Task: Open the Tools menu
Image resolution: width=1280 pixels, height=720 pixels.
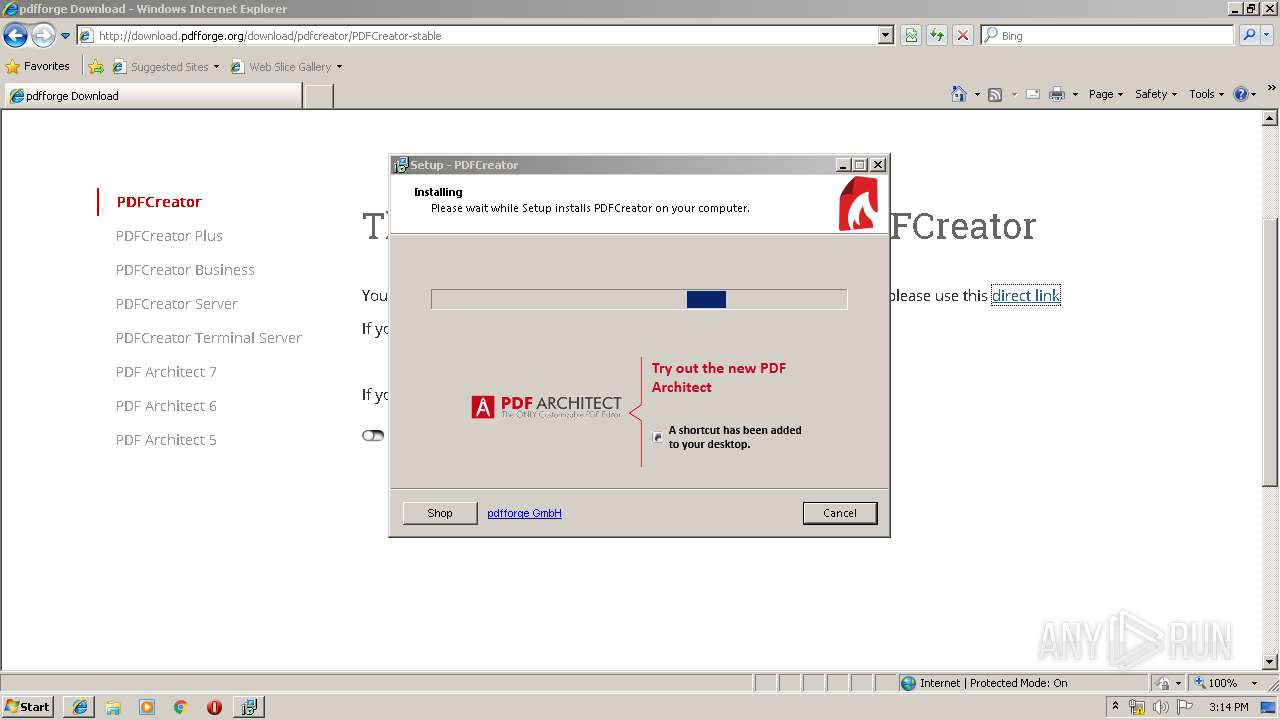Action: coord(1206,94)
